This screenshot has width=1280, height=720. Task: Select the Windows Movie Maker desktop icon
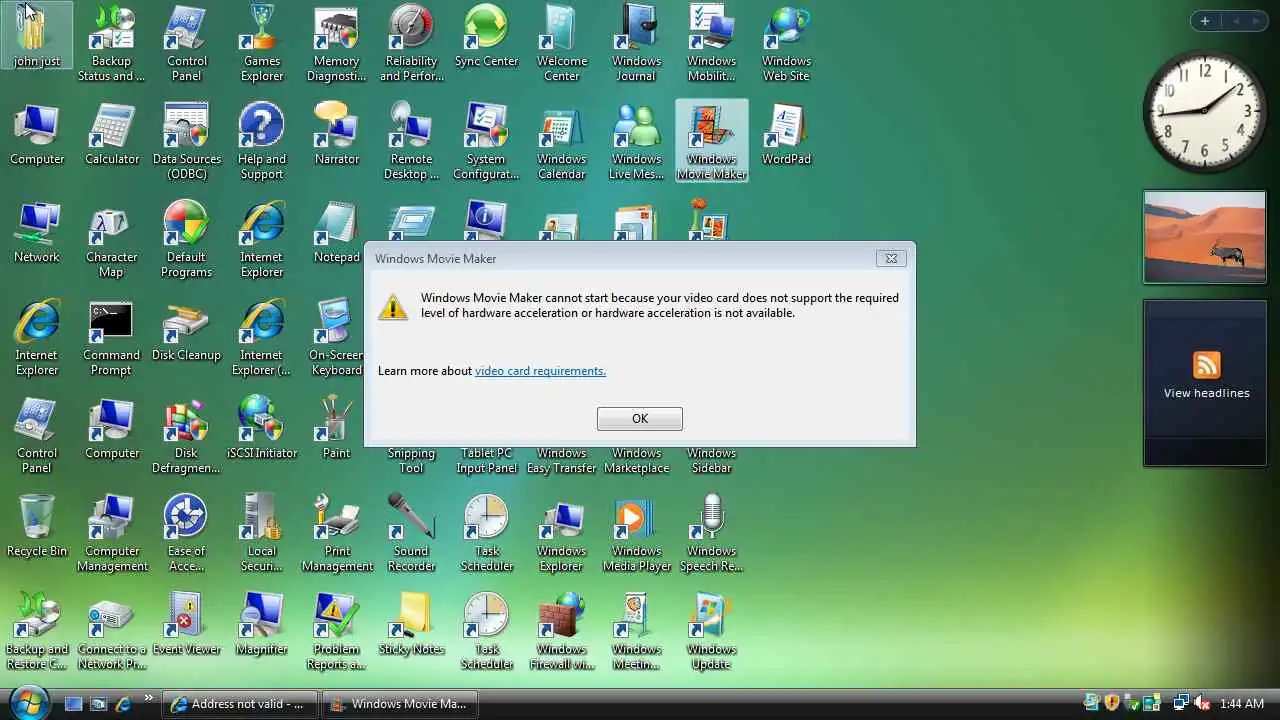711,141
